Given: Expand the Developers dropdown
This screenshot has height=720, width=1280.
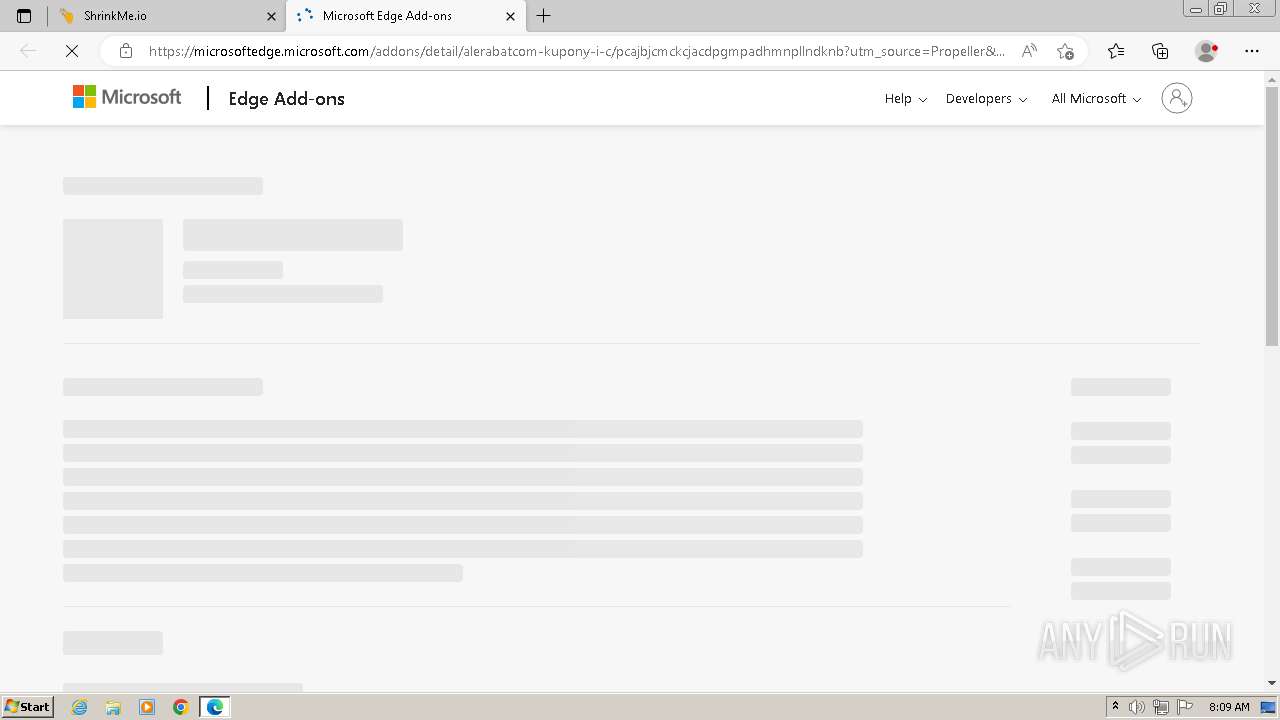Looking at the screenshot, I should coord(987,98).
